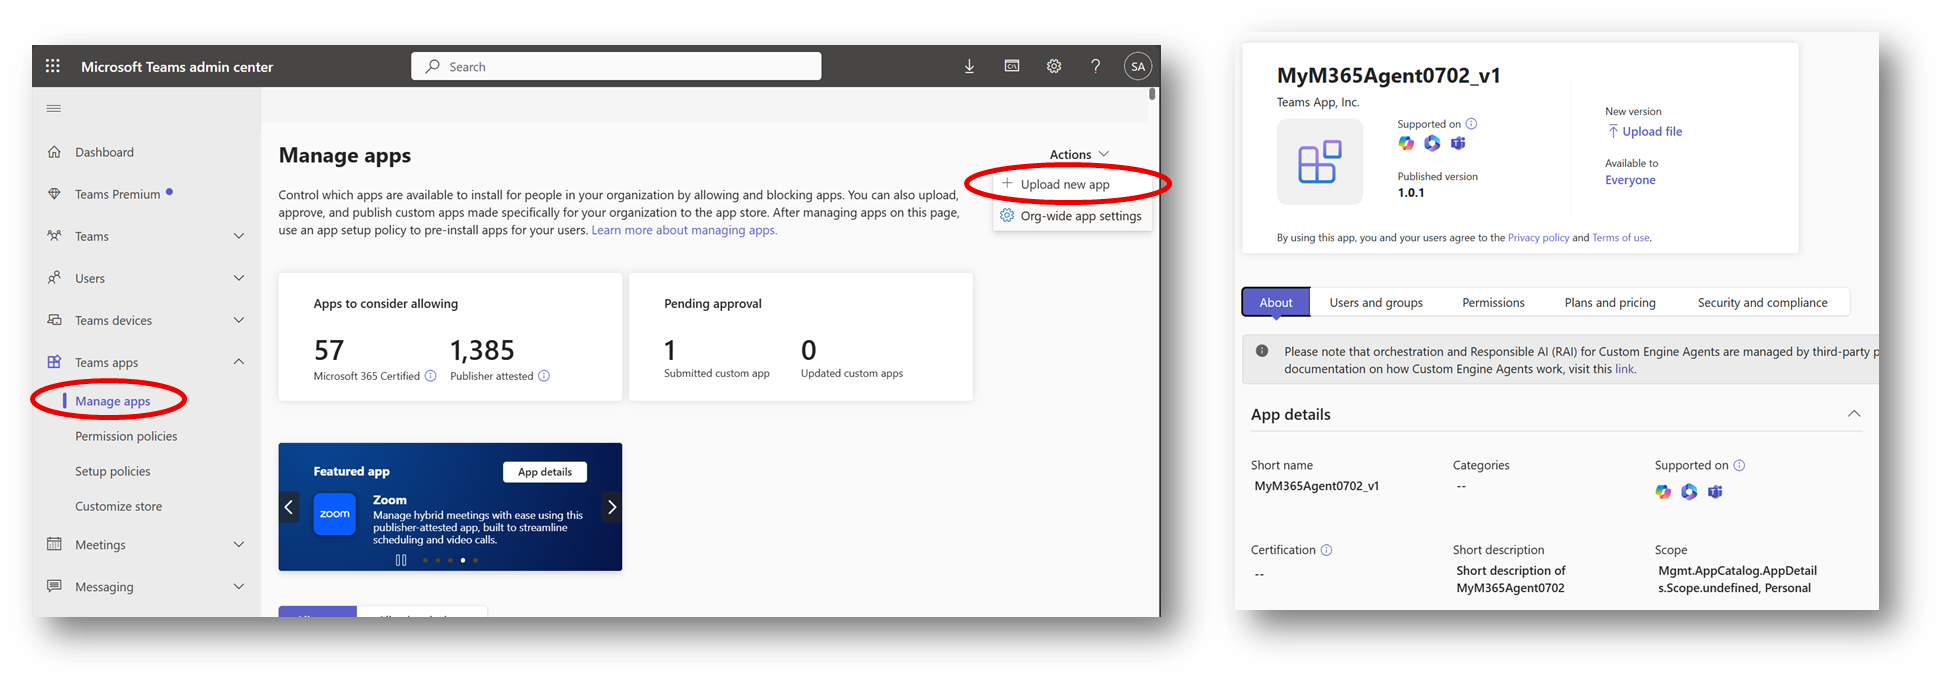Show the next featured app

click(612, 507)
